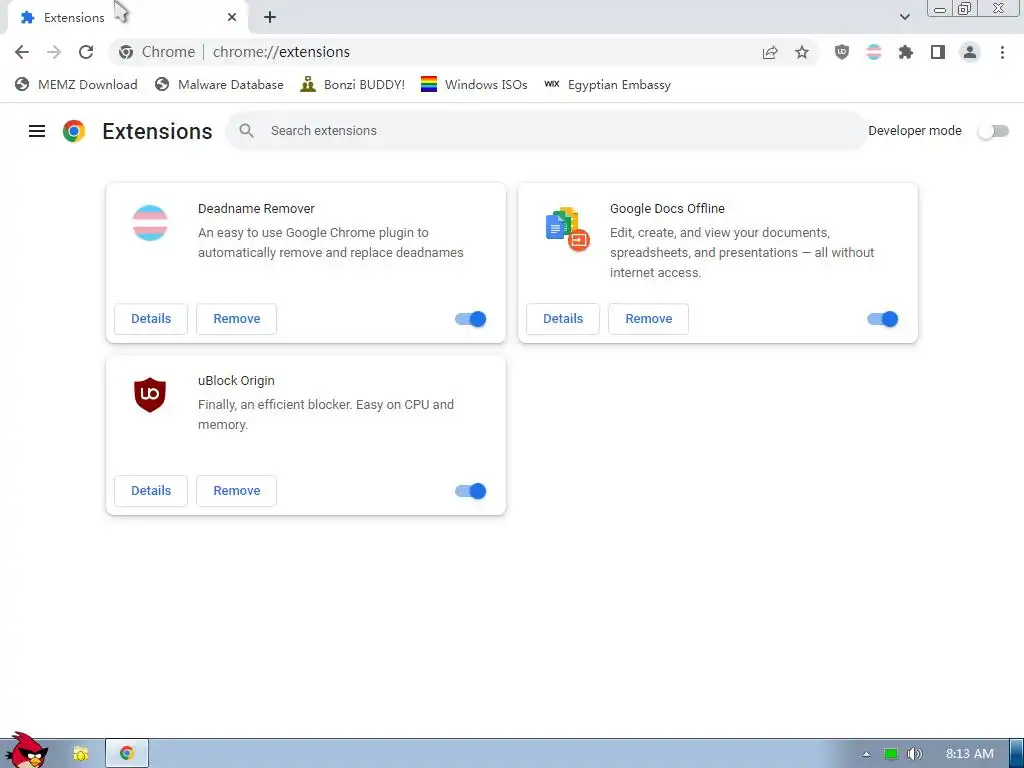The width and height of the screenshot is (1024, 768).
Task: Reload the page with the refresh icon
Action: 86,52
